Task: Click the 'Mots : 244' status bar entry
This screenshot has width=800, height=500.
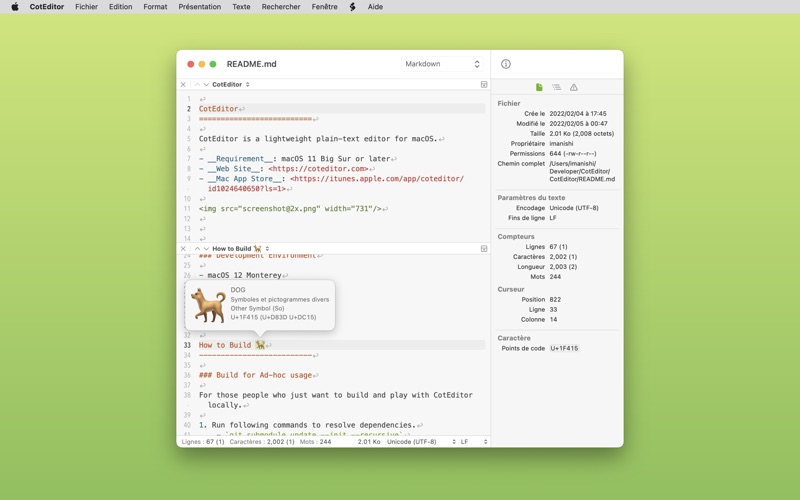Action: (x=315, y=442)
